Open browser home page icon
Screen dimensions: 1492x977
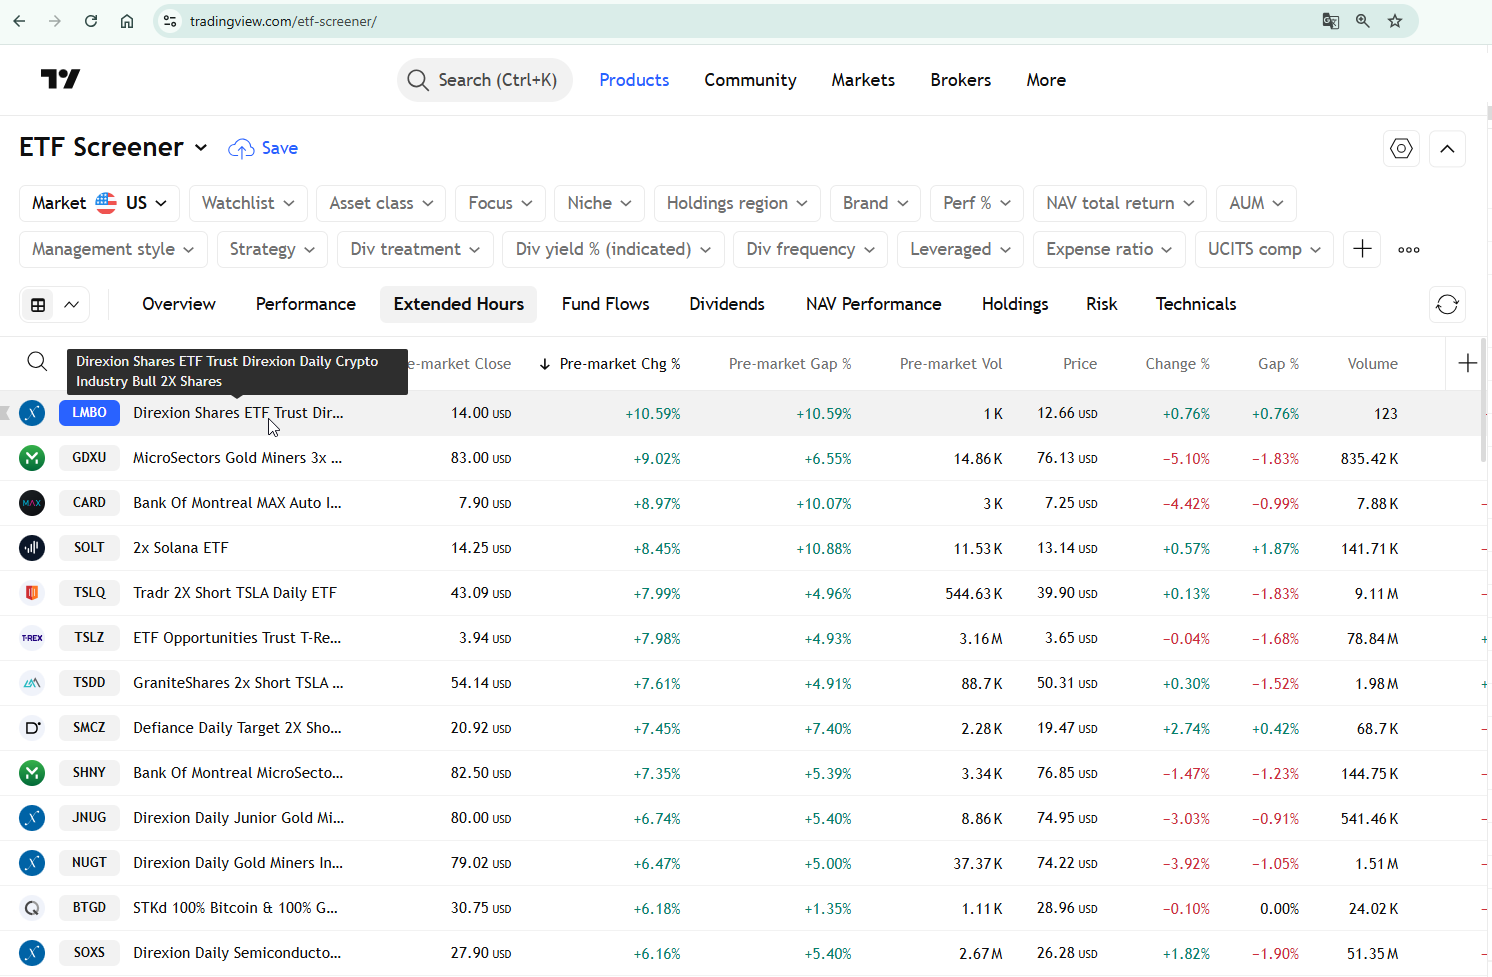coord(127,21)
